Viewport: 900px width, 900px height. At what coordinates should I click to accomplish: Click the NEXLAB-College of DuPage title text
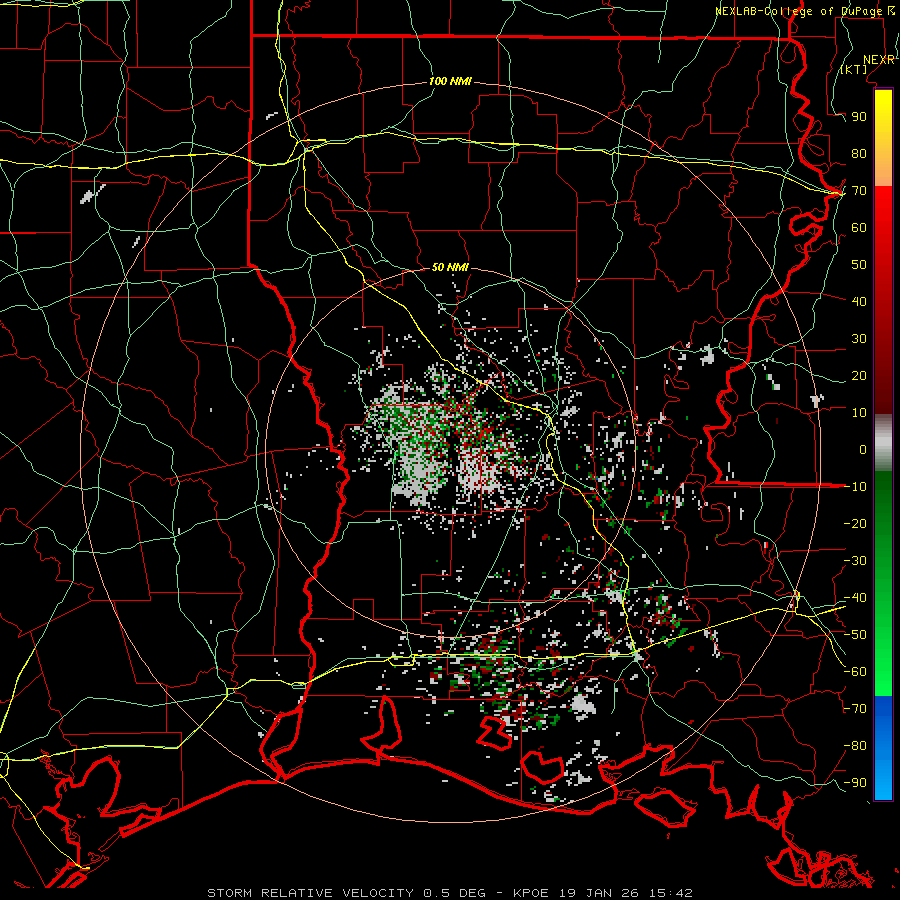click(x=801, y=11)
